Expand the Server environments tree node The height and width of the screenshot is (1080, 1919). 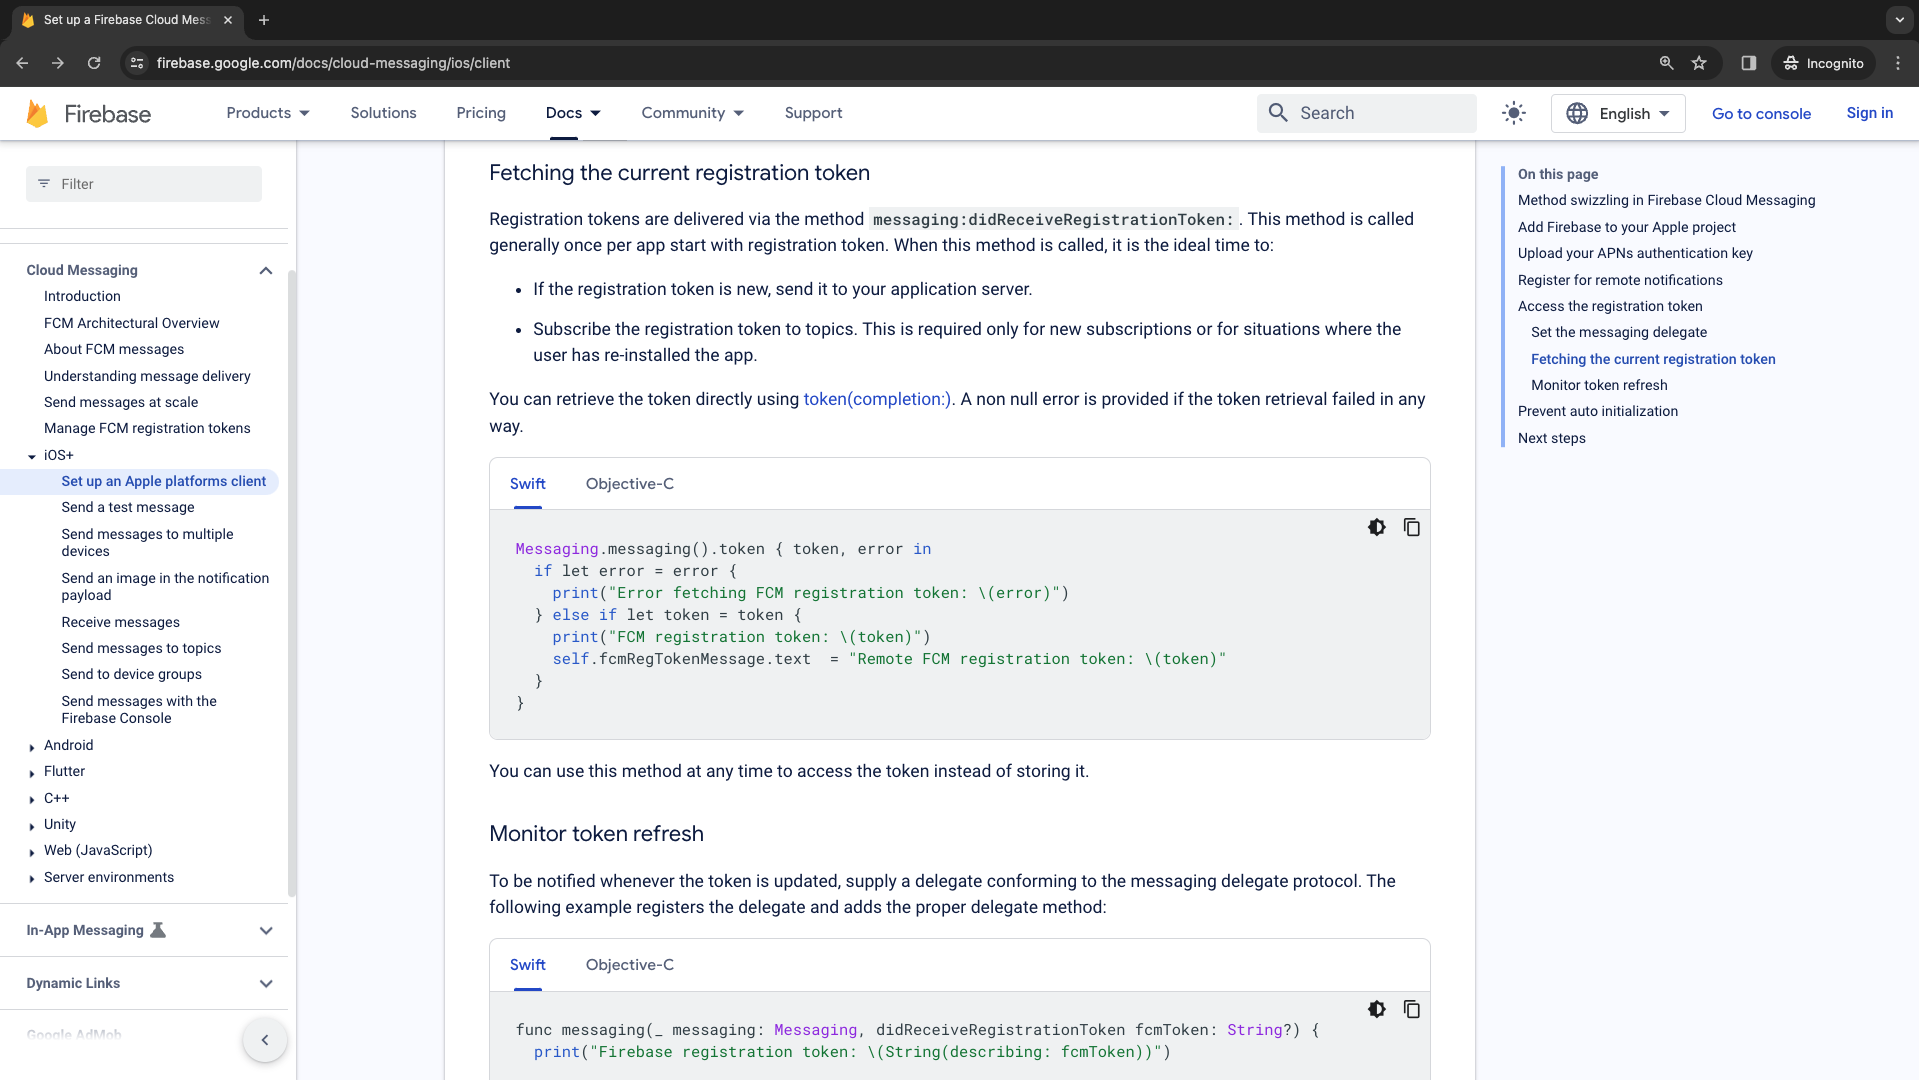pyautogui.click(x=32, y=879)
